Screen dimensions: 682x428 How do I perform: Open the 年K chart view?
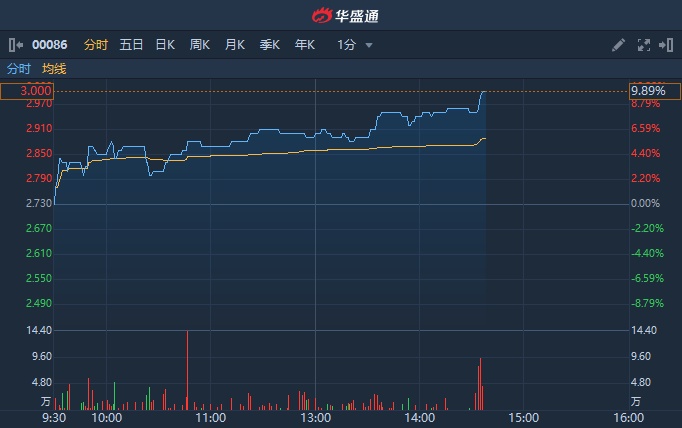click(x=305, y=45)
